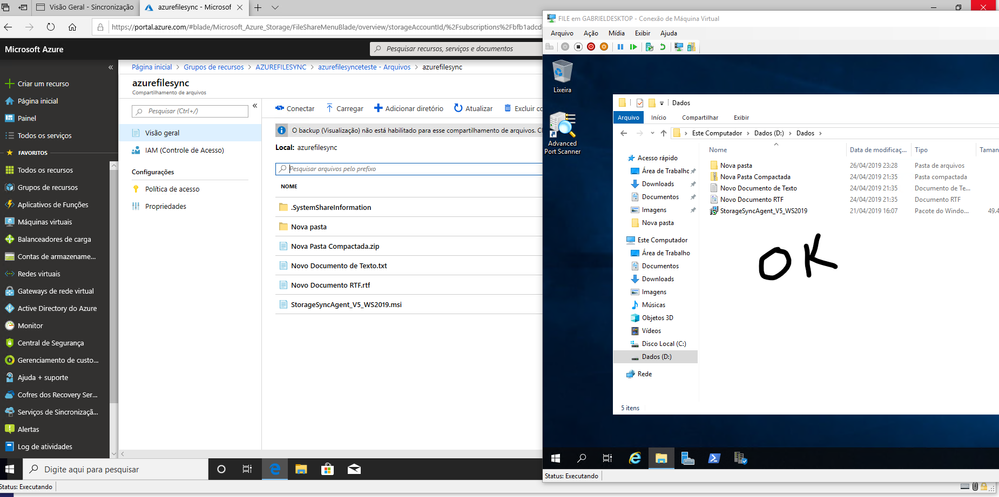Click AZUREFILESYNC breadcrumb link
Screen dimensions: 999x497
281,66
